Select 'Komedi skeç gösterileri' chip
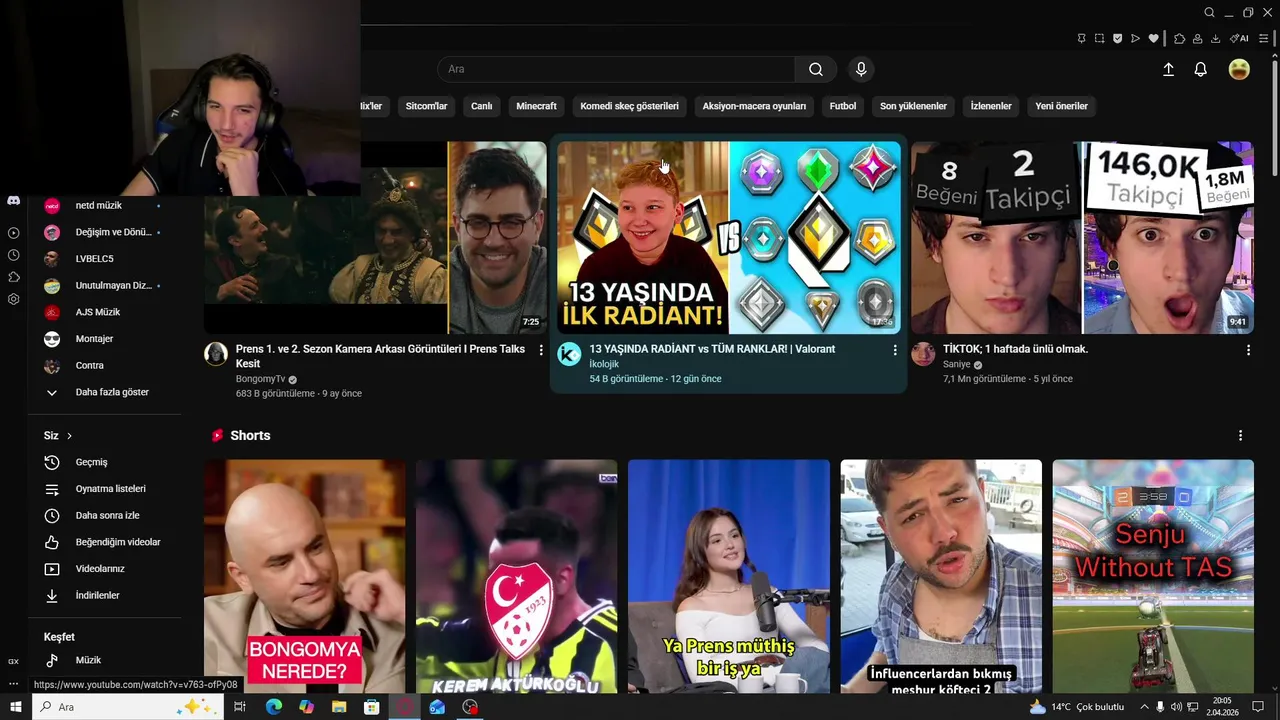Viewport: 1280px width, 720px height. (x=629, y=106)
